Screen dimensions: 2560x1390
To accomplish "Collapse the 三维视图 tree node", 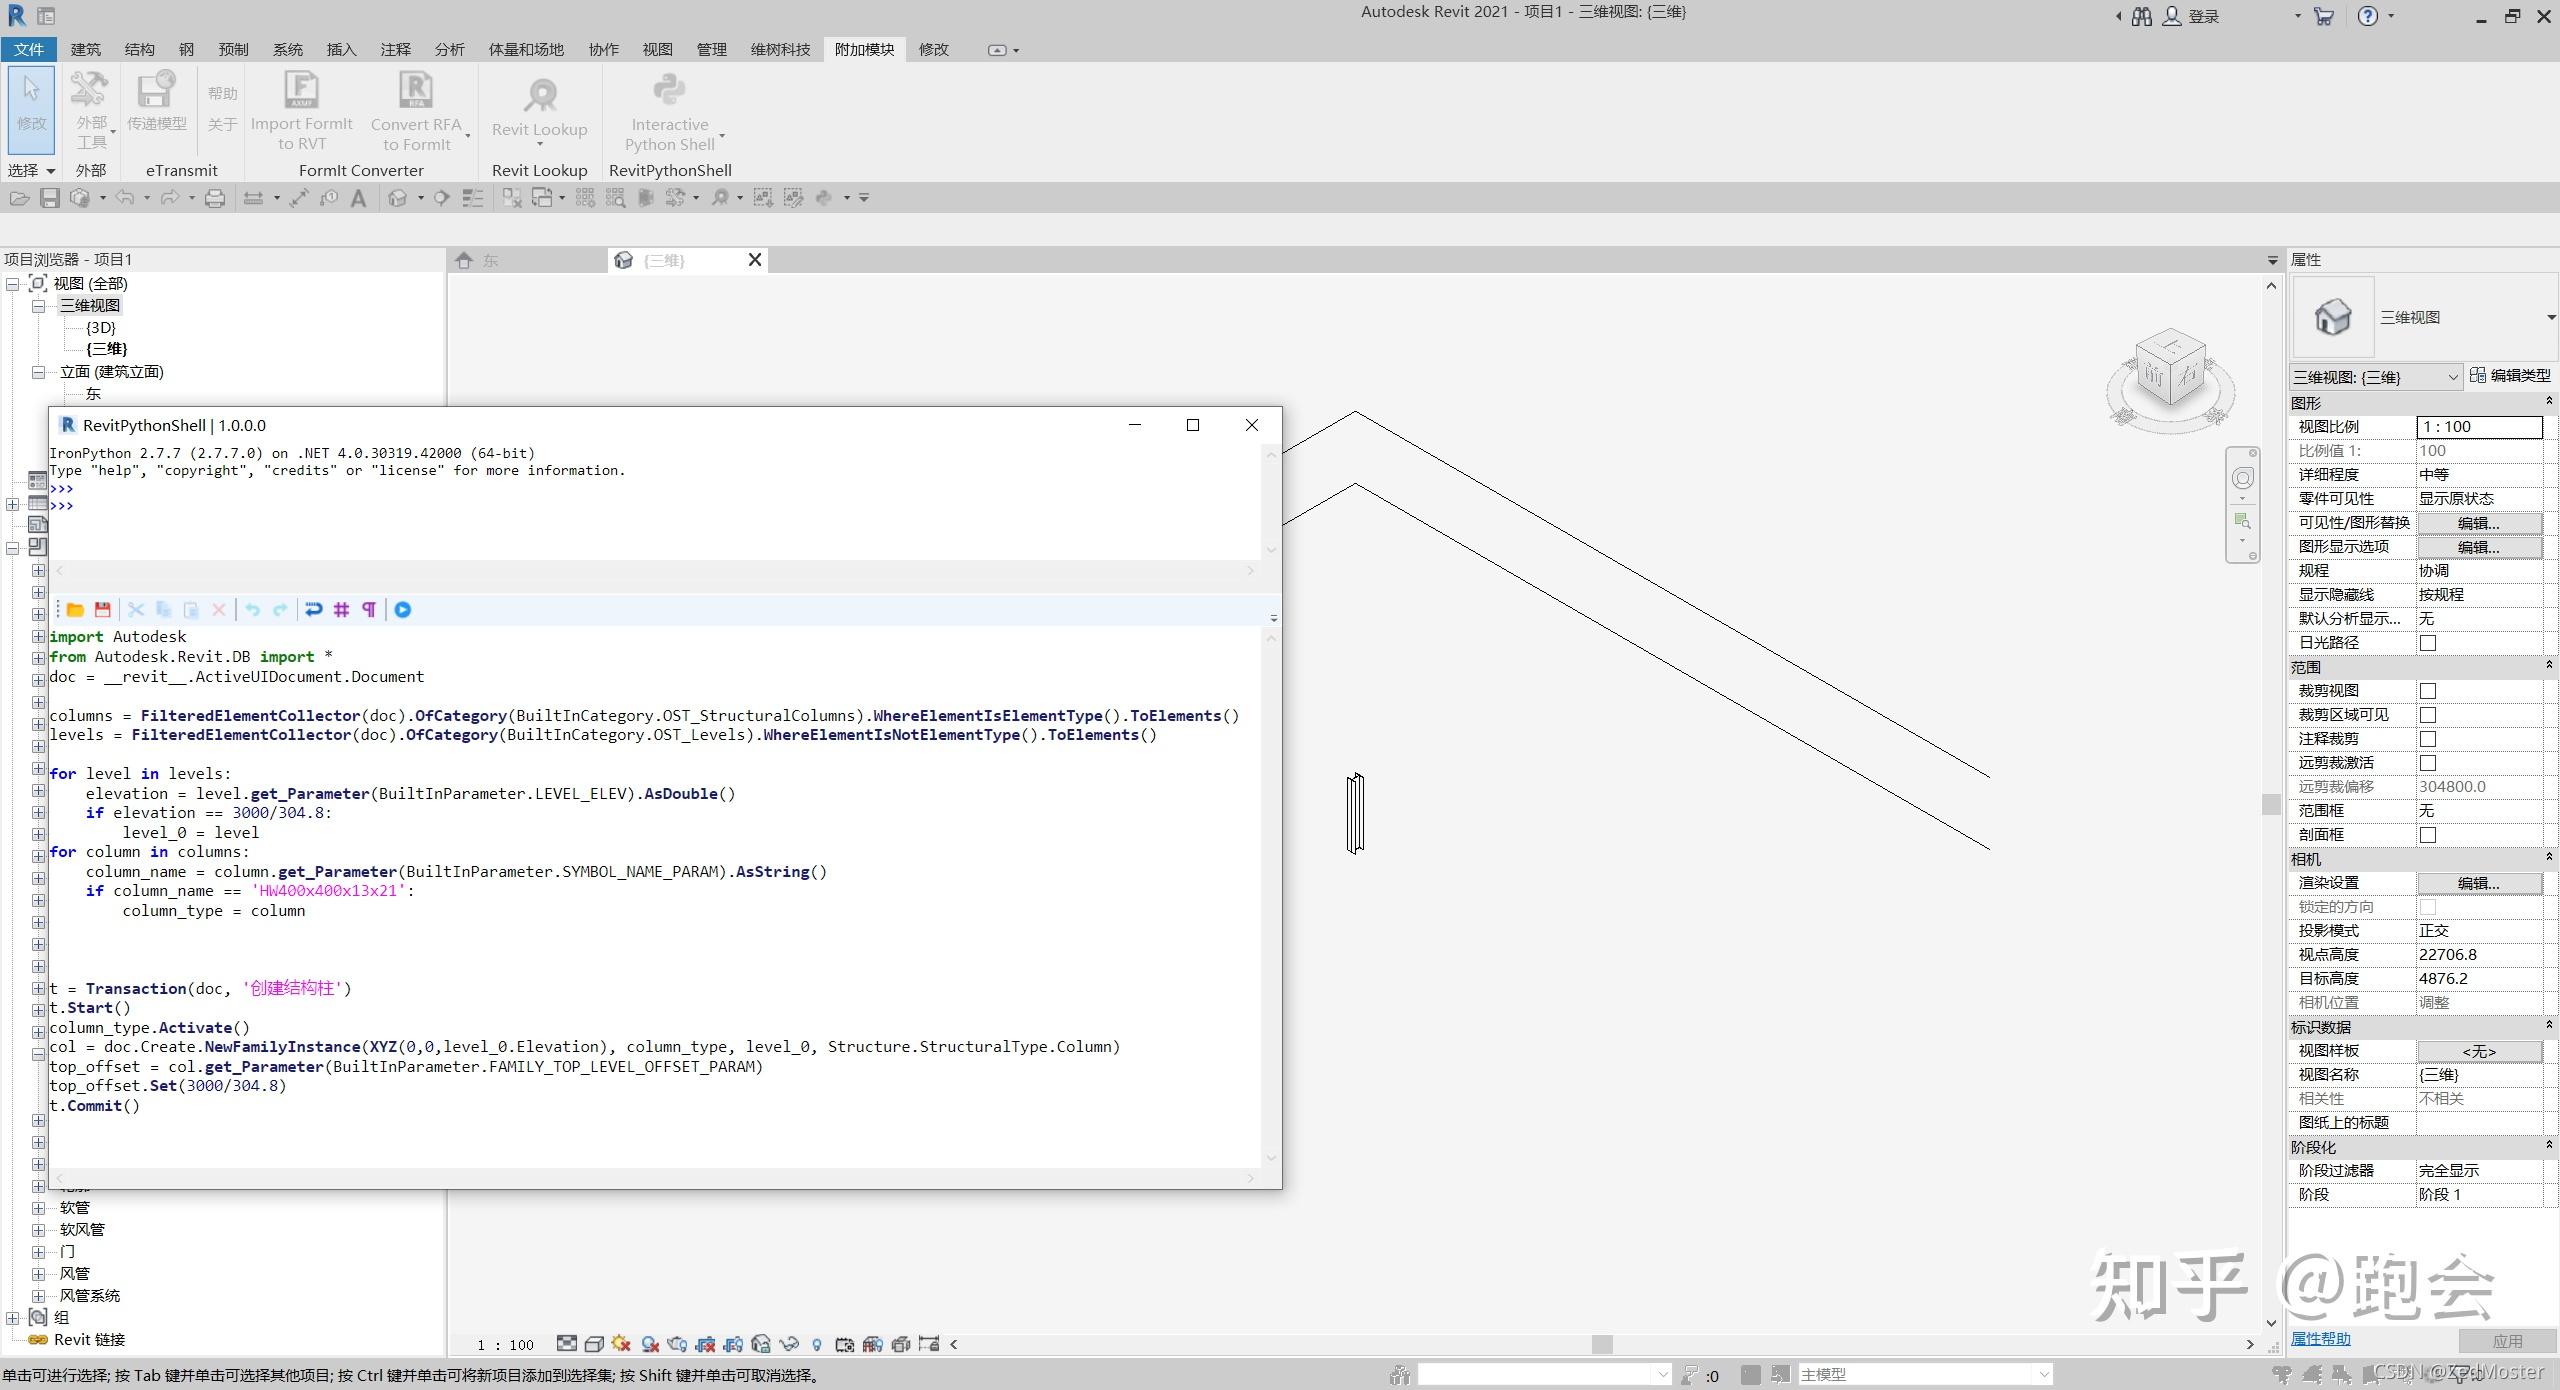I will tap(38, 305).
